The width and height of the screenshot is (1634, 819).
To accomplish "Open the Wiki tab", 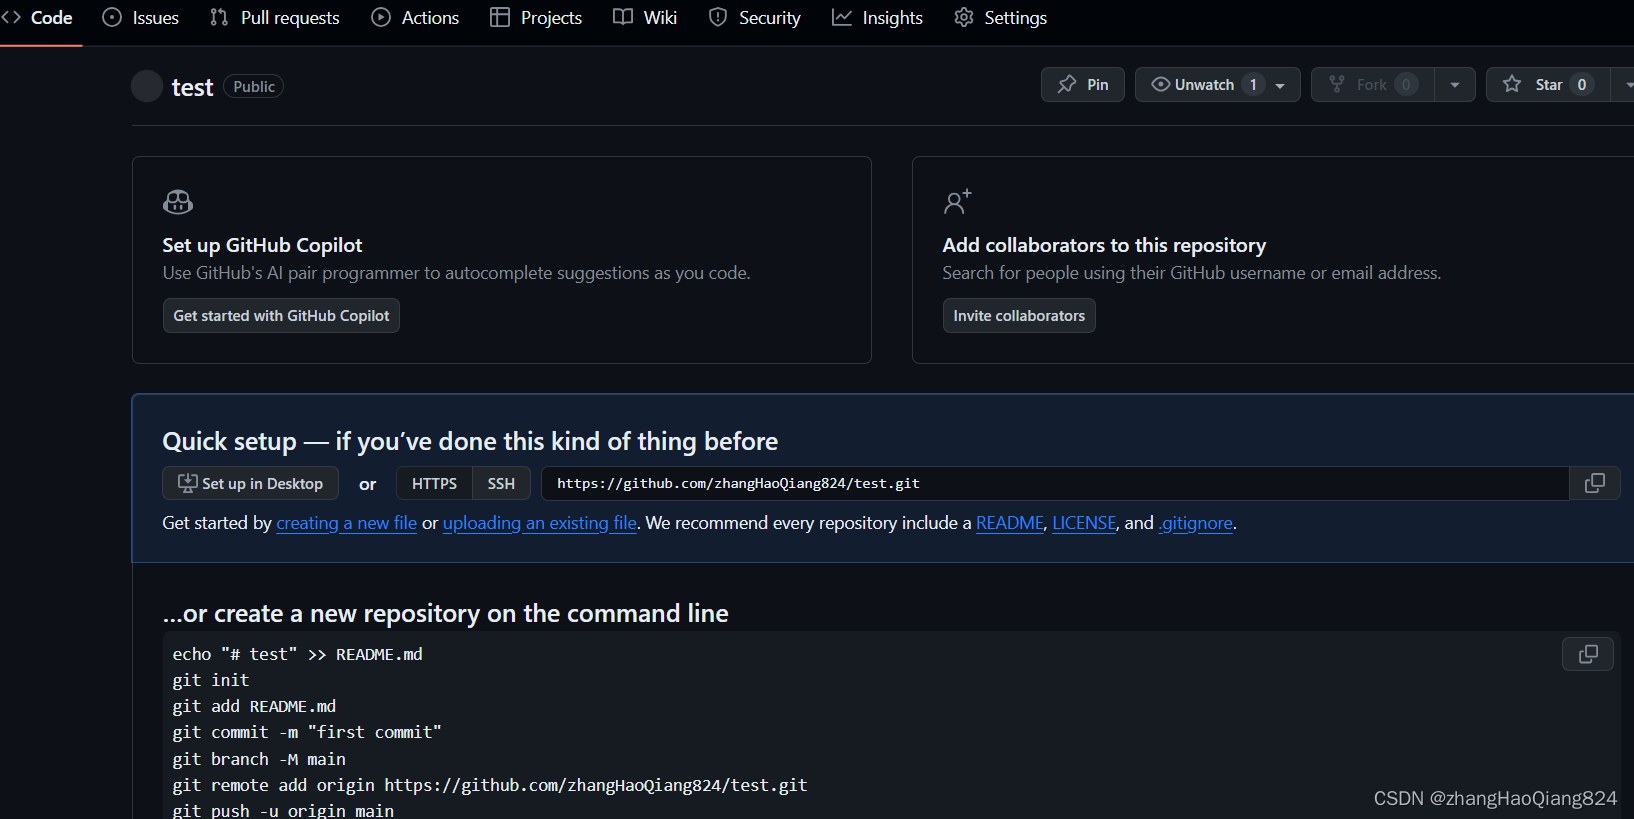I will [645, 18].
